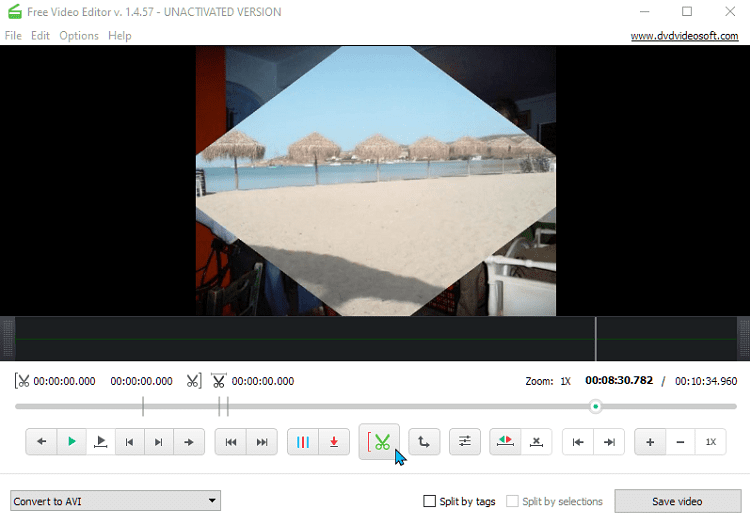Go to the previous frame
The width and height of the screenshot is (750, 514).
(x=129, y=442)
